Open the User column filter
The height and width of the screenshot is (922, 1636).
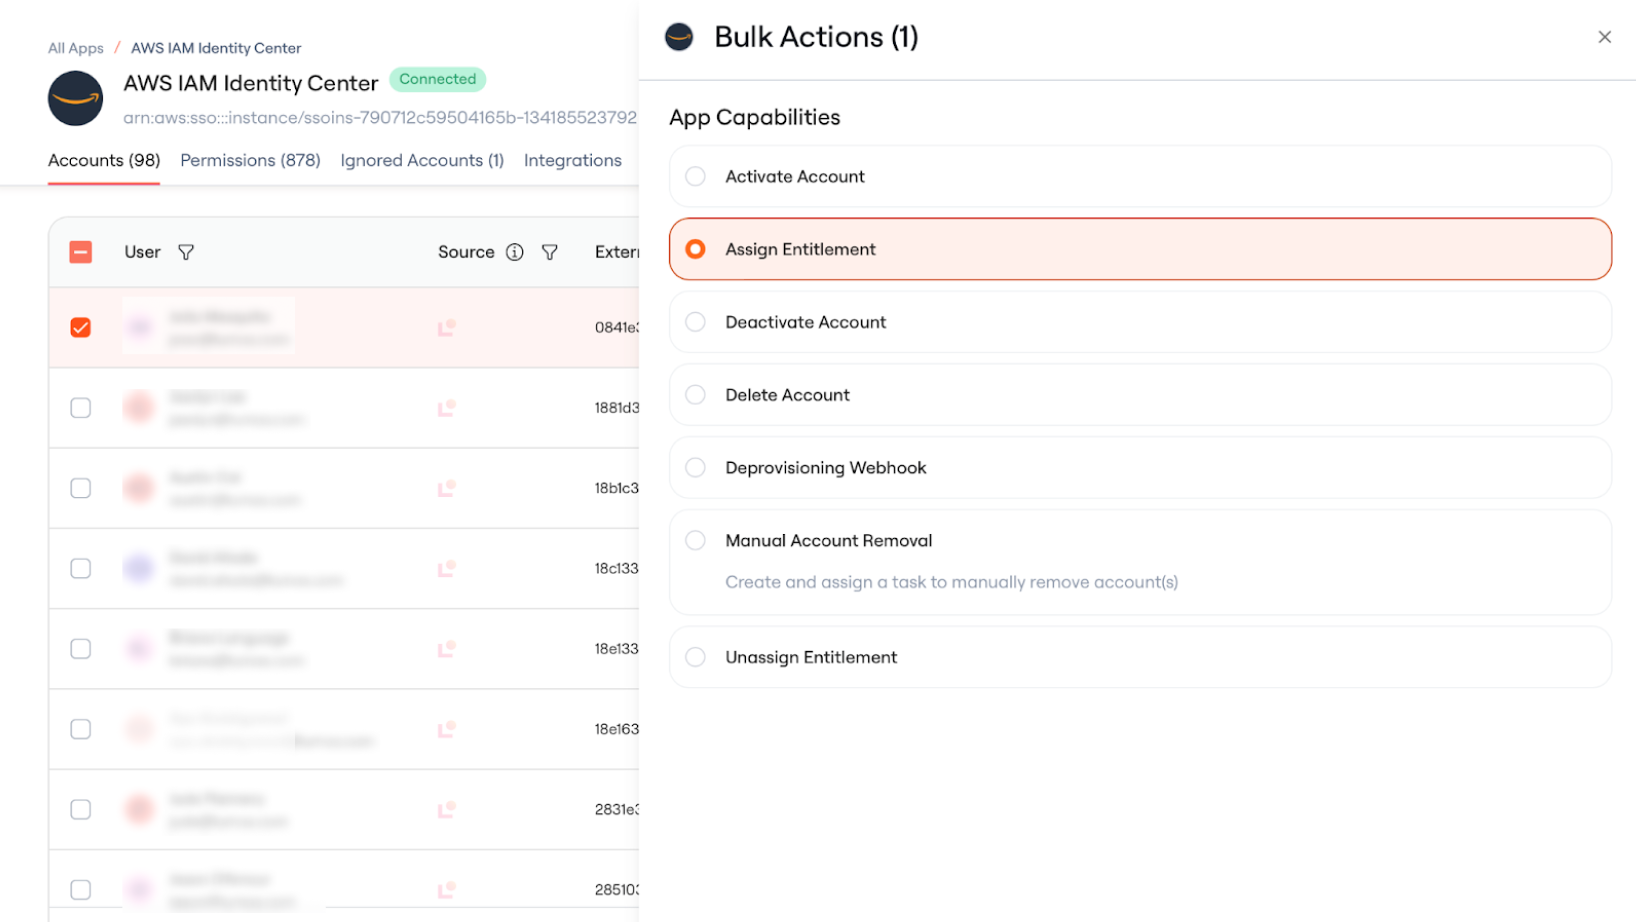(x=186, y=252)
